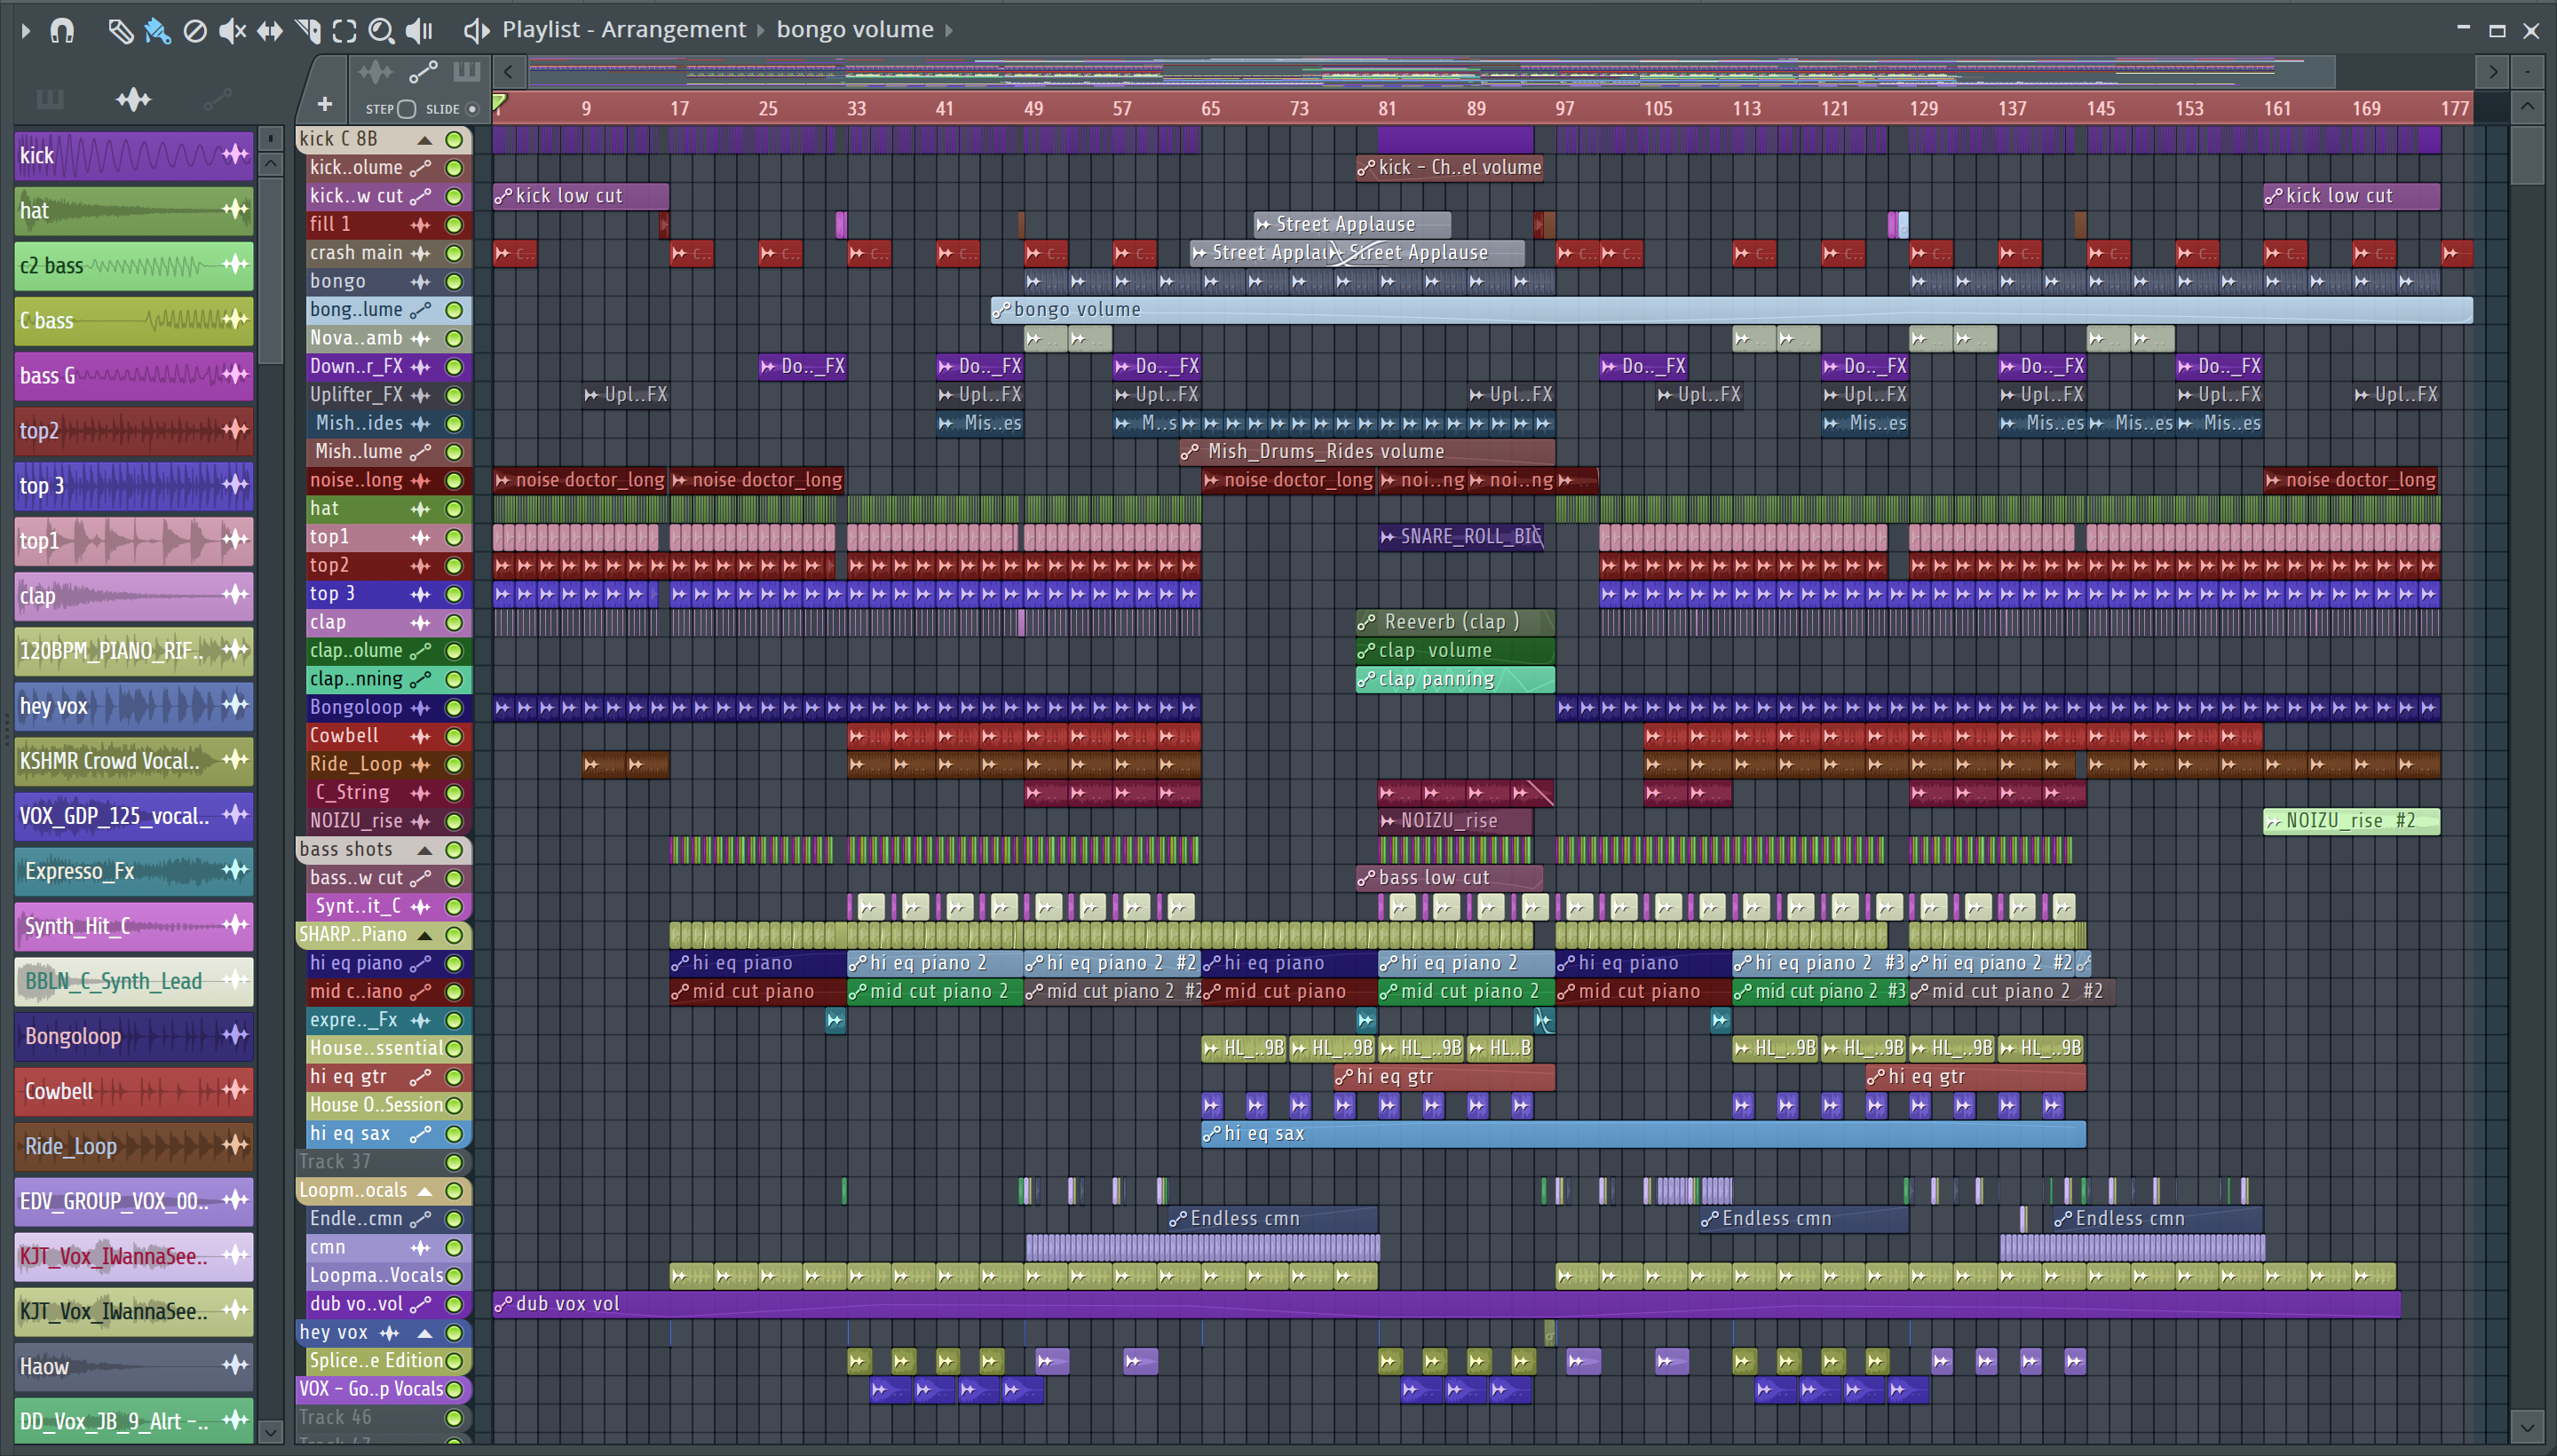Viewport: 2557px width, 1456px height.
Task: Select the Slip tool
Action: [x=270, y=31]
